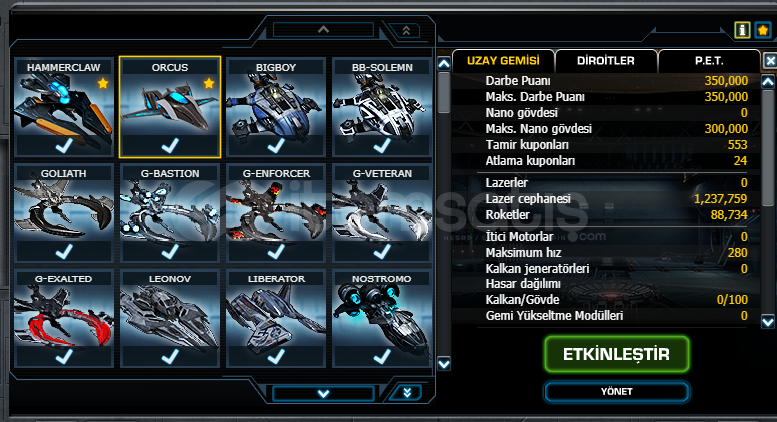
Task: Toggle favorite star on Hammerclaw
Action: click(103, 83)
